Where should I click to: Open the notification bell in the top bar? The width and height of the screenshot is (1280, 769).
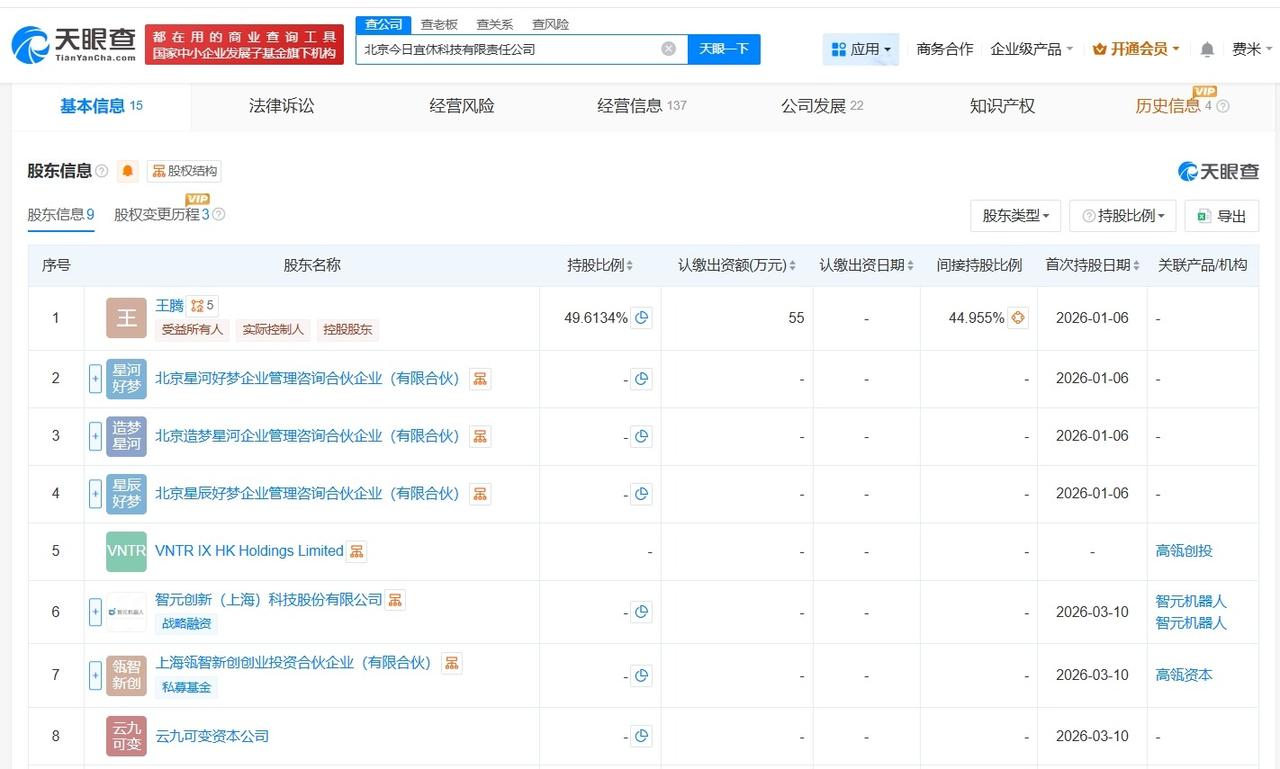1207,49
